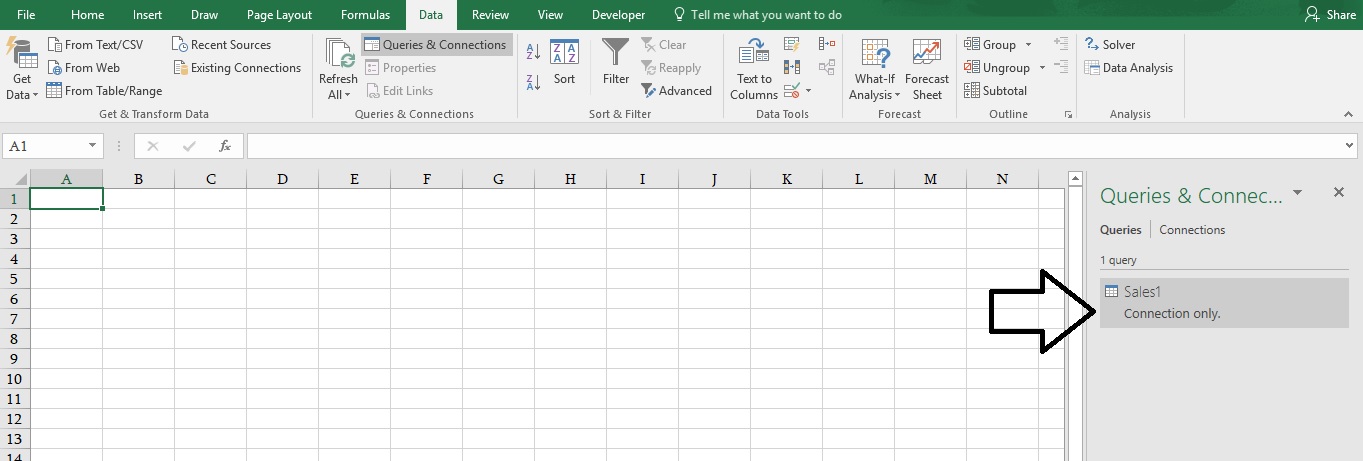
Task: Create a Forecast Sheet
Action: [927, 68]
